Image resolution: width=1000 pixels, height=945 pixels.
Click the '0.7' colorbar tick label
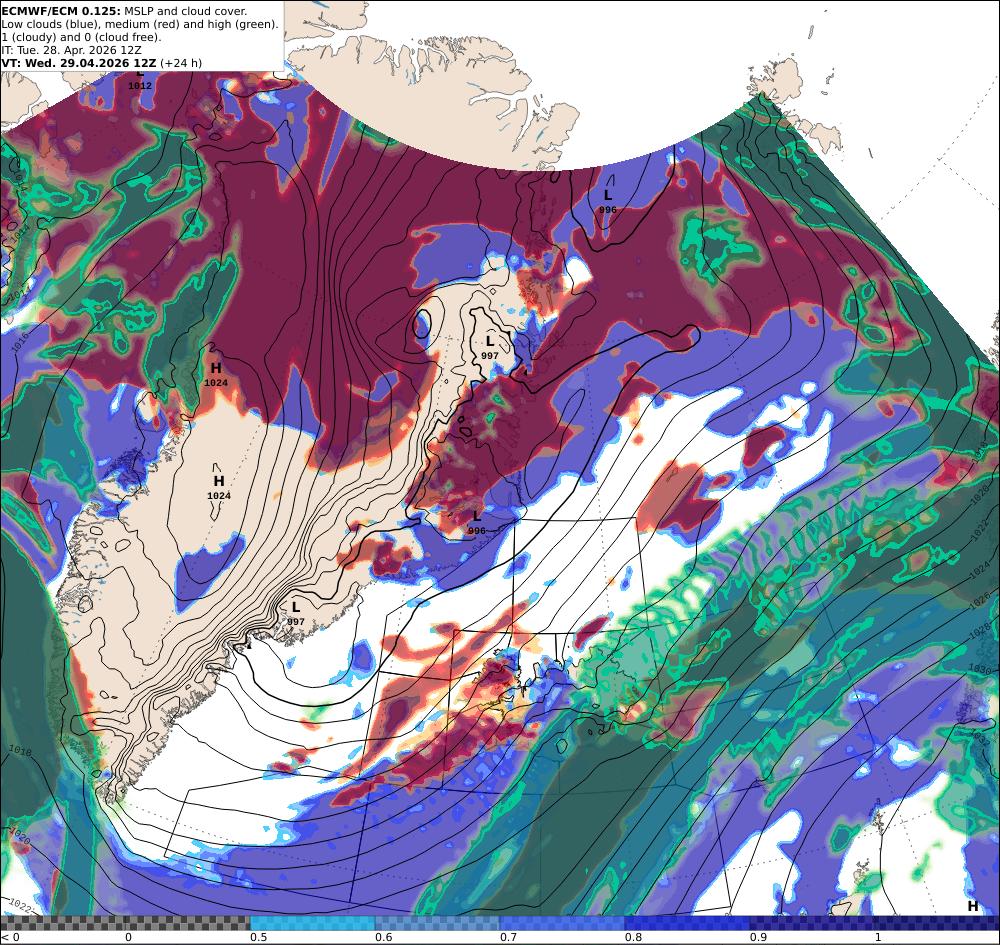point(508,937)
